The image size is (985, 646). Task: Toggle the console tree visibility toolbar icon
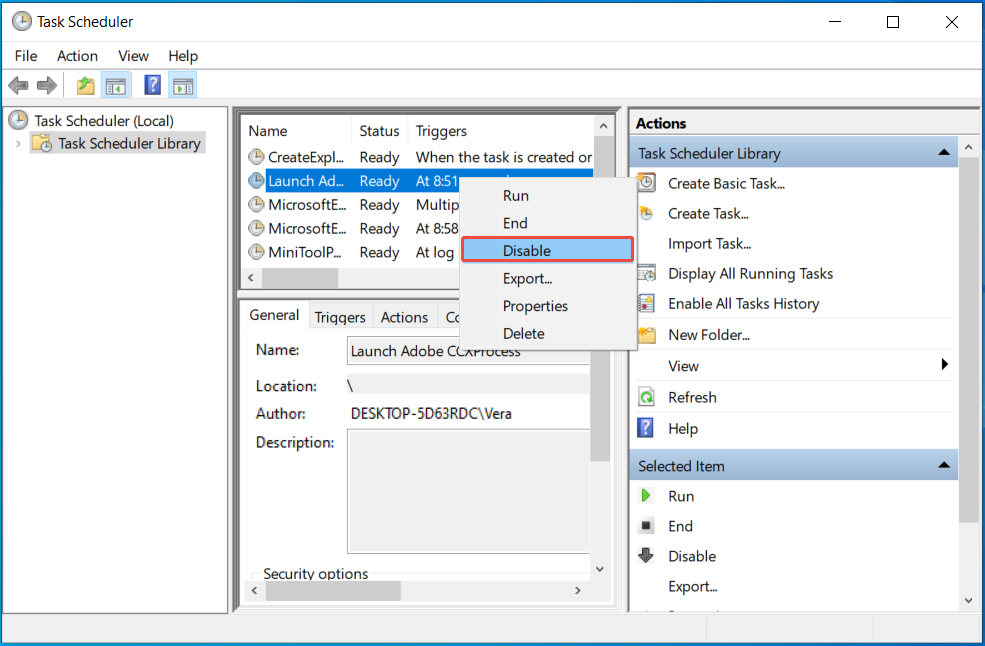tap(115, 85)
